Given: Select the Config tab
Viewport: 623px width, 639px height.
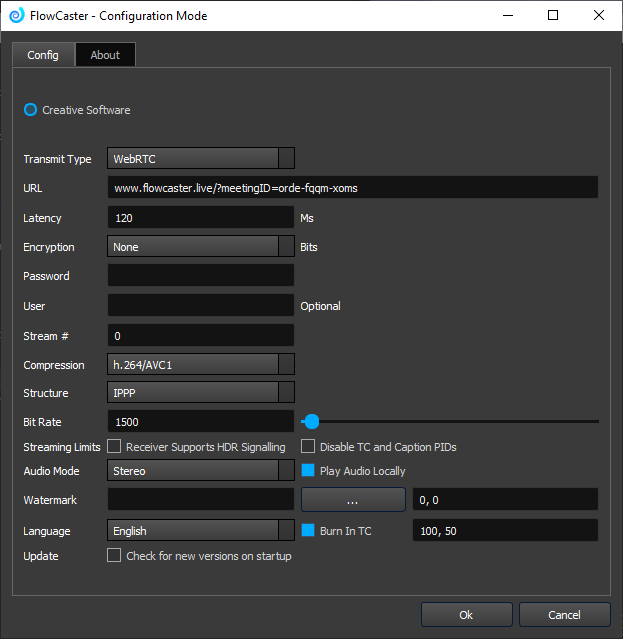Looking at the screenshot, I should point(43,55).
